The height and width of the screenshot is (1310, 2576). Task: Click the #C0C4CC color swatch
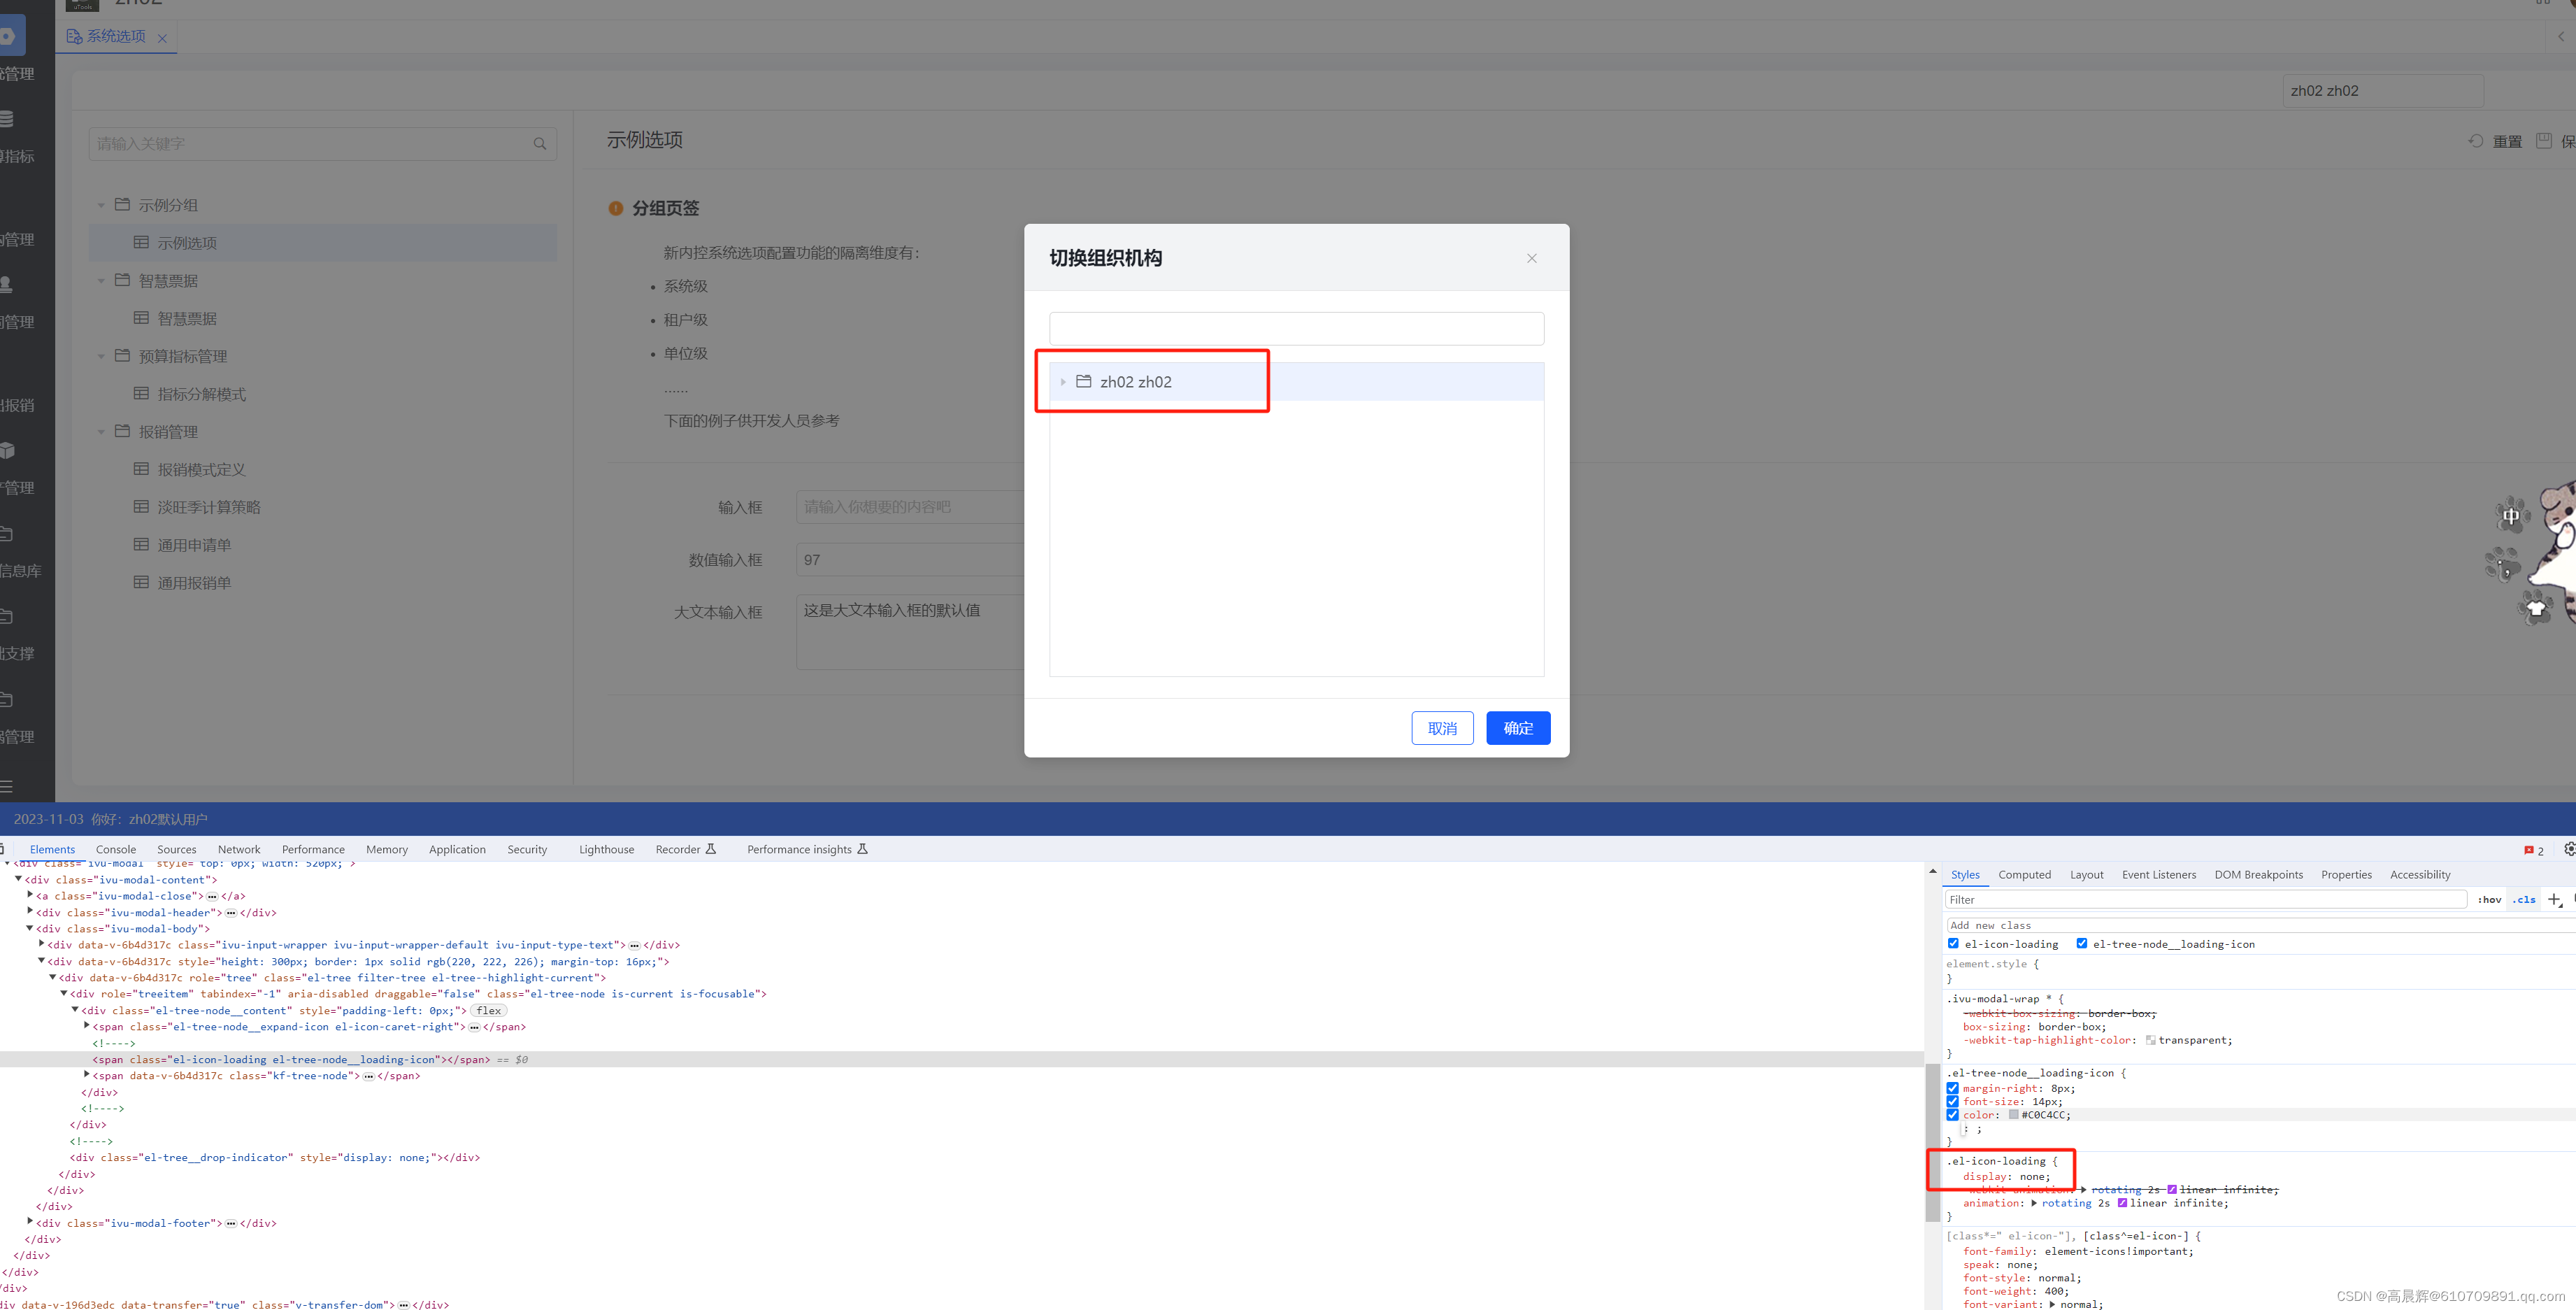[2013, 1114]
